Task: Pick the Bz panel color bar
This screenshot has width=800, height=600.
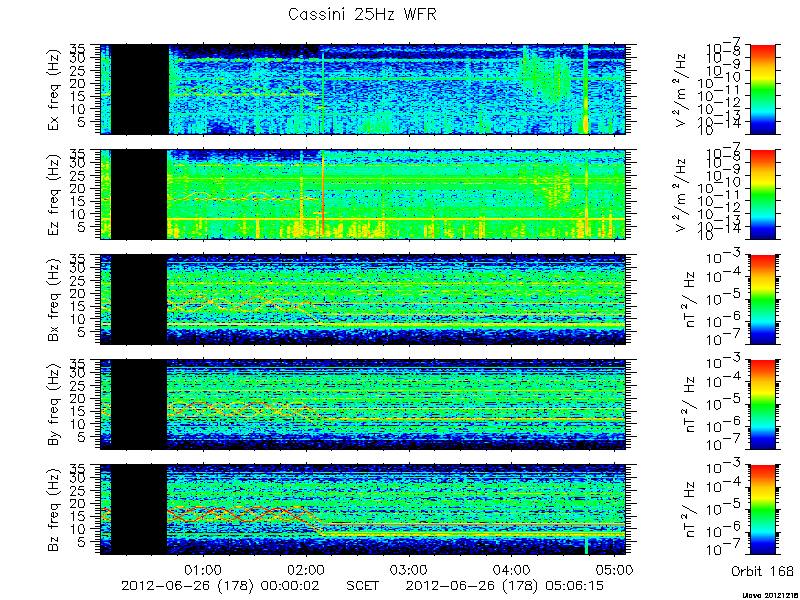Action: [x=762, y=510]
